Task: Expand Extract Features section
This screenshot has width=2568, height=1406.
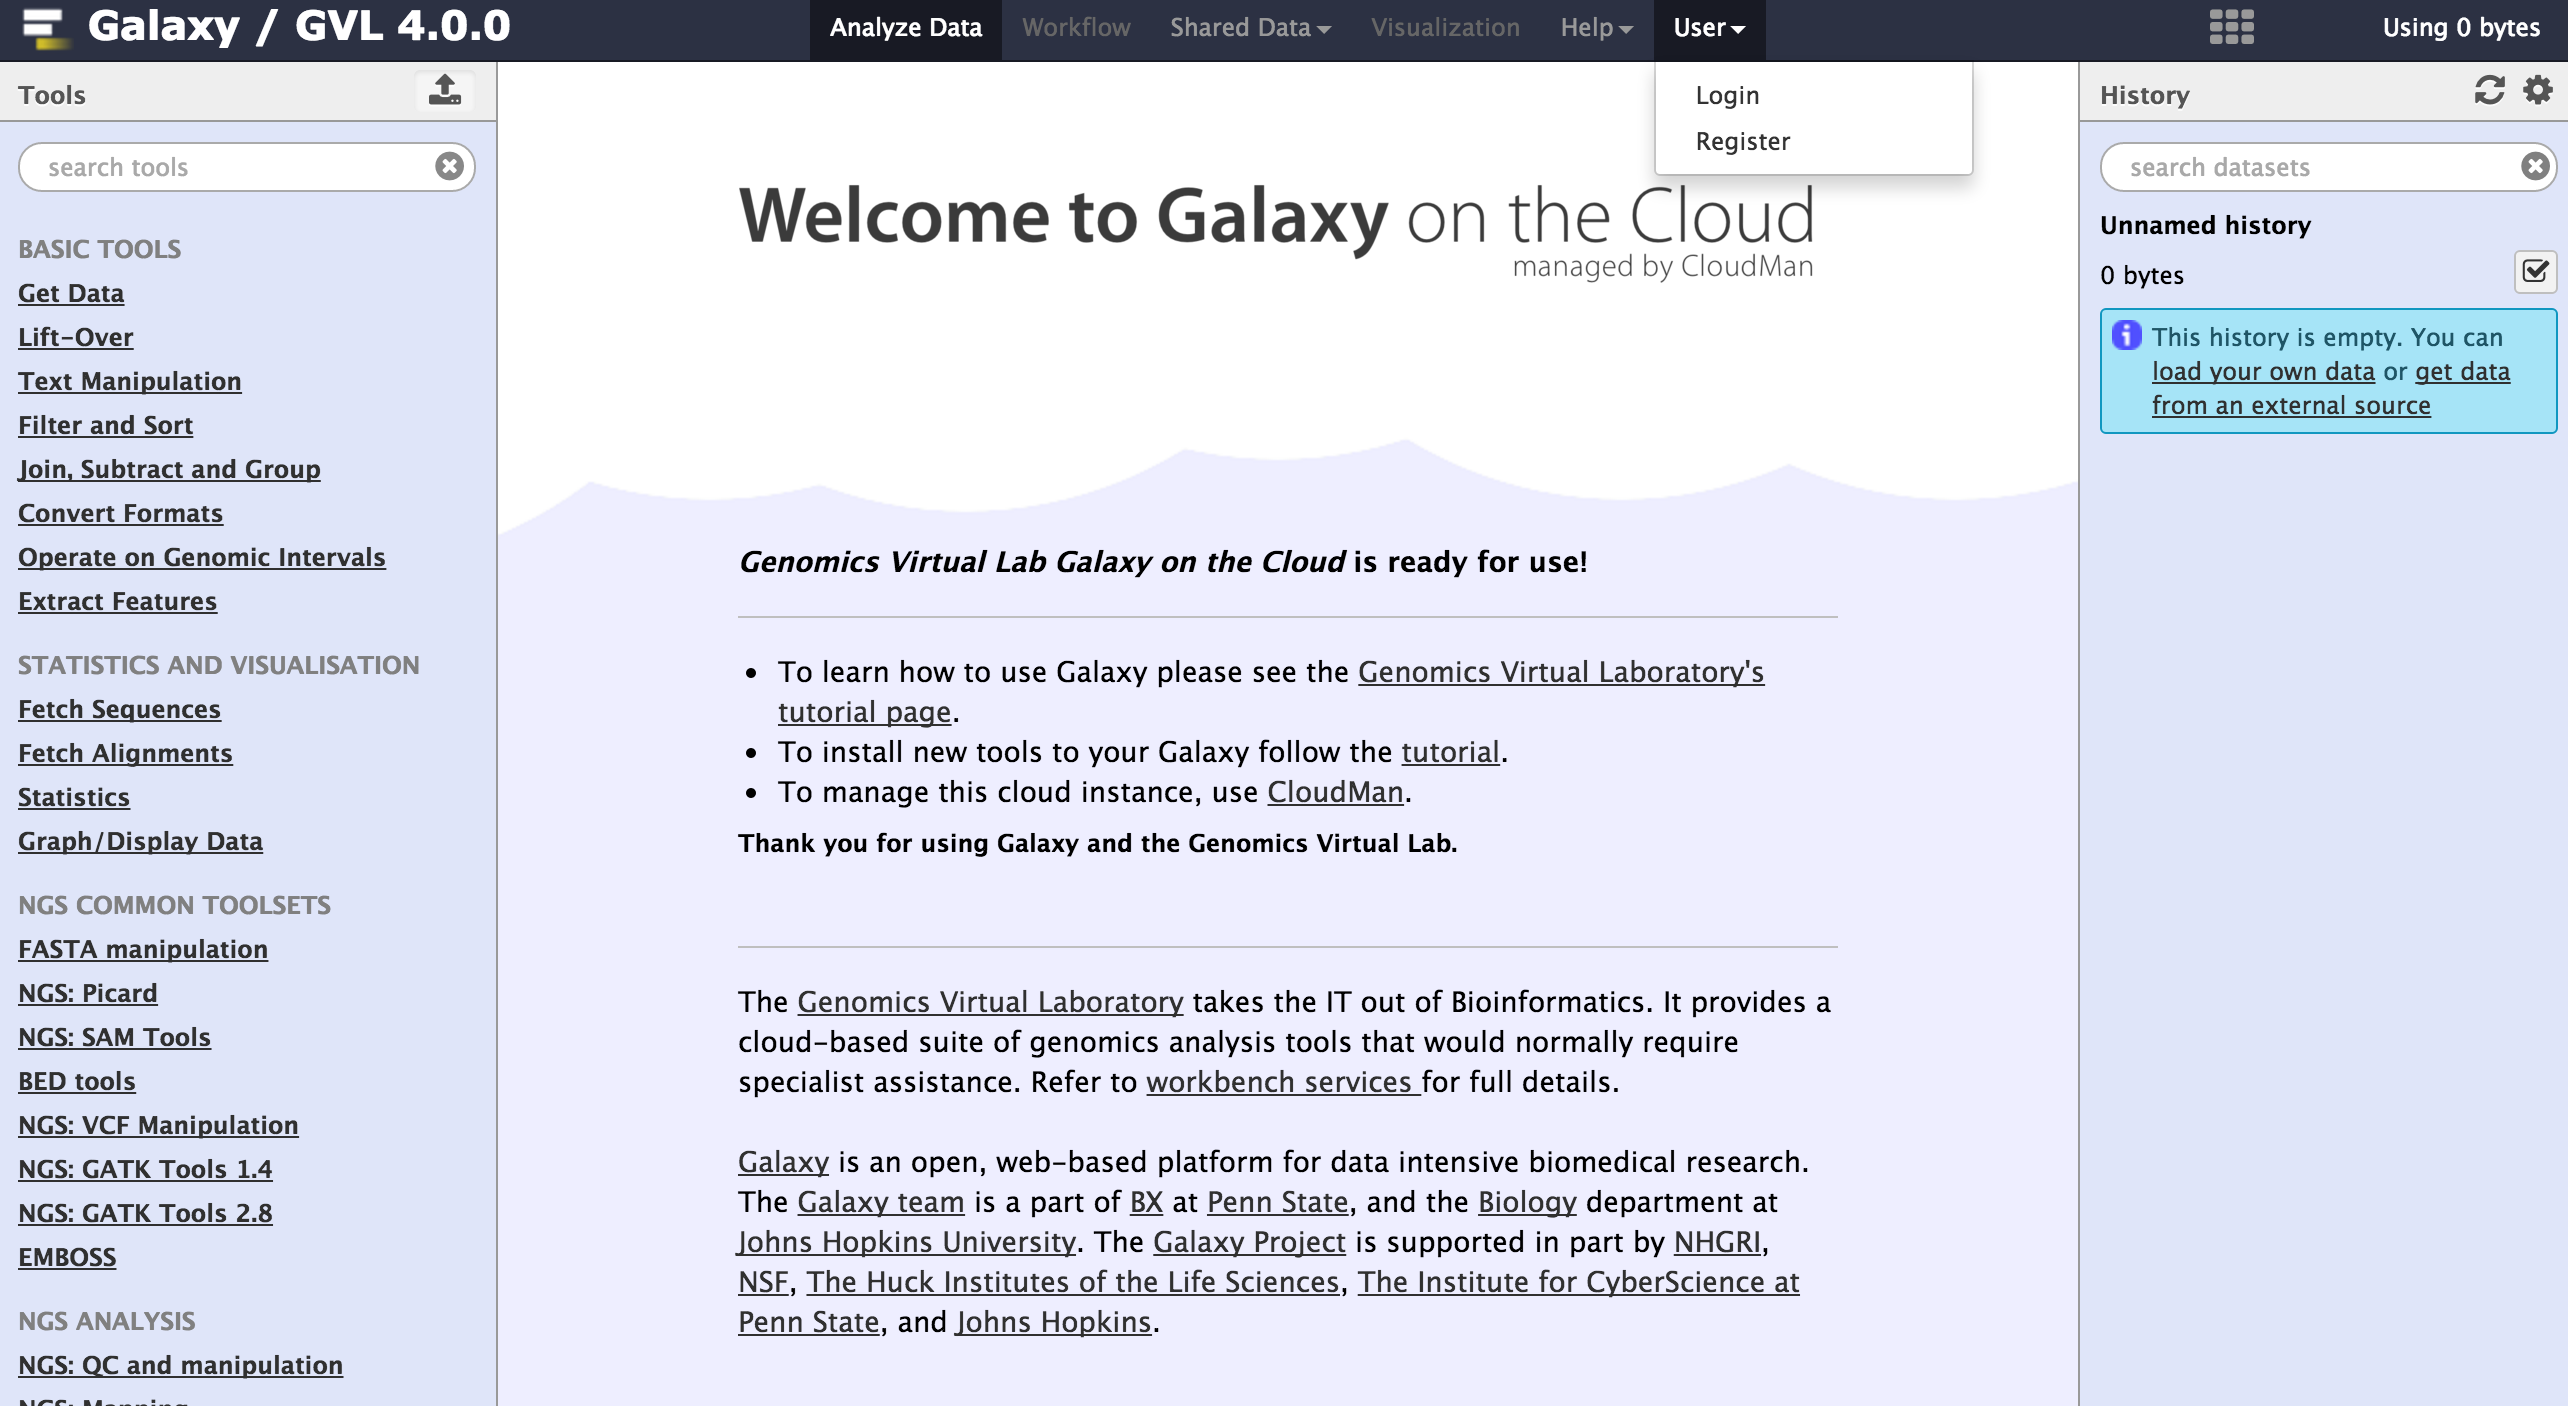Action: pyautogui.click(x=118, y=601)
